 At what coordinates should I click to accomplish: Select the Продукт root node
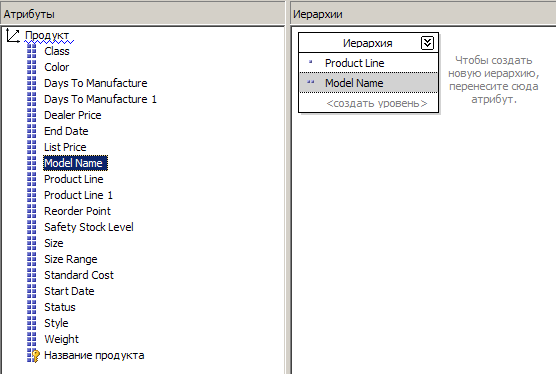[47, 35]
